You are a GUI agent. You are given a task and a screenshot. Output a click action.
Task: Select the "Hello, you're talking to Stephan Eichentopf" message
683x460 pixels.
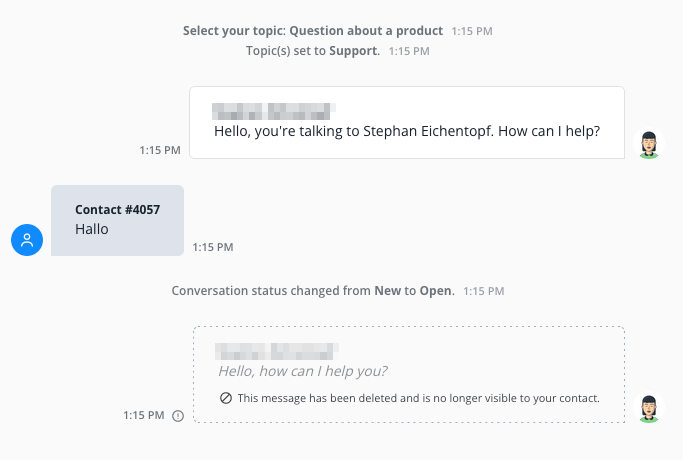tap(406, 130)
